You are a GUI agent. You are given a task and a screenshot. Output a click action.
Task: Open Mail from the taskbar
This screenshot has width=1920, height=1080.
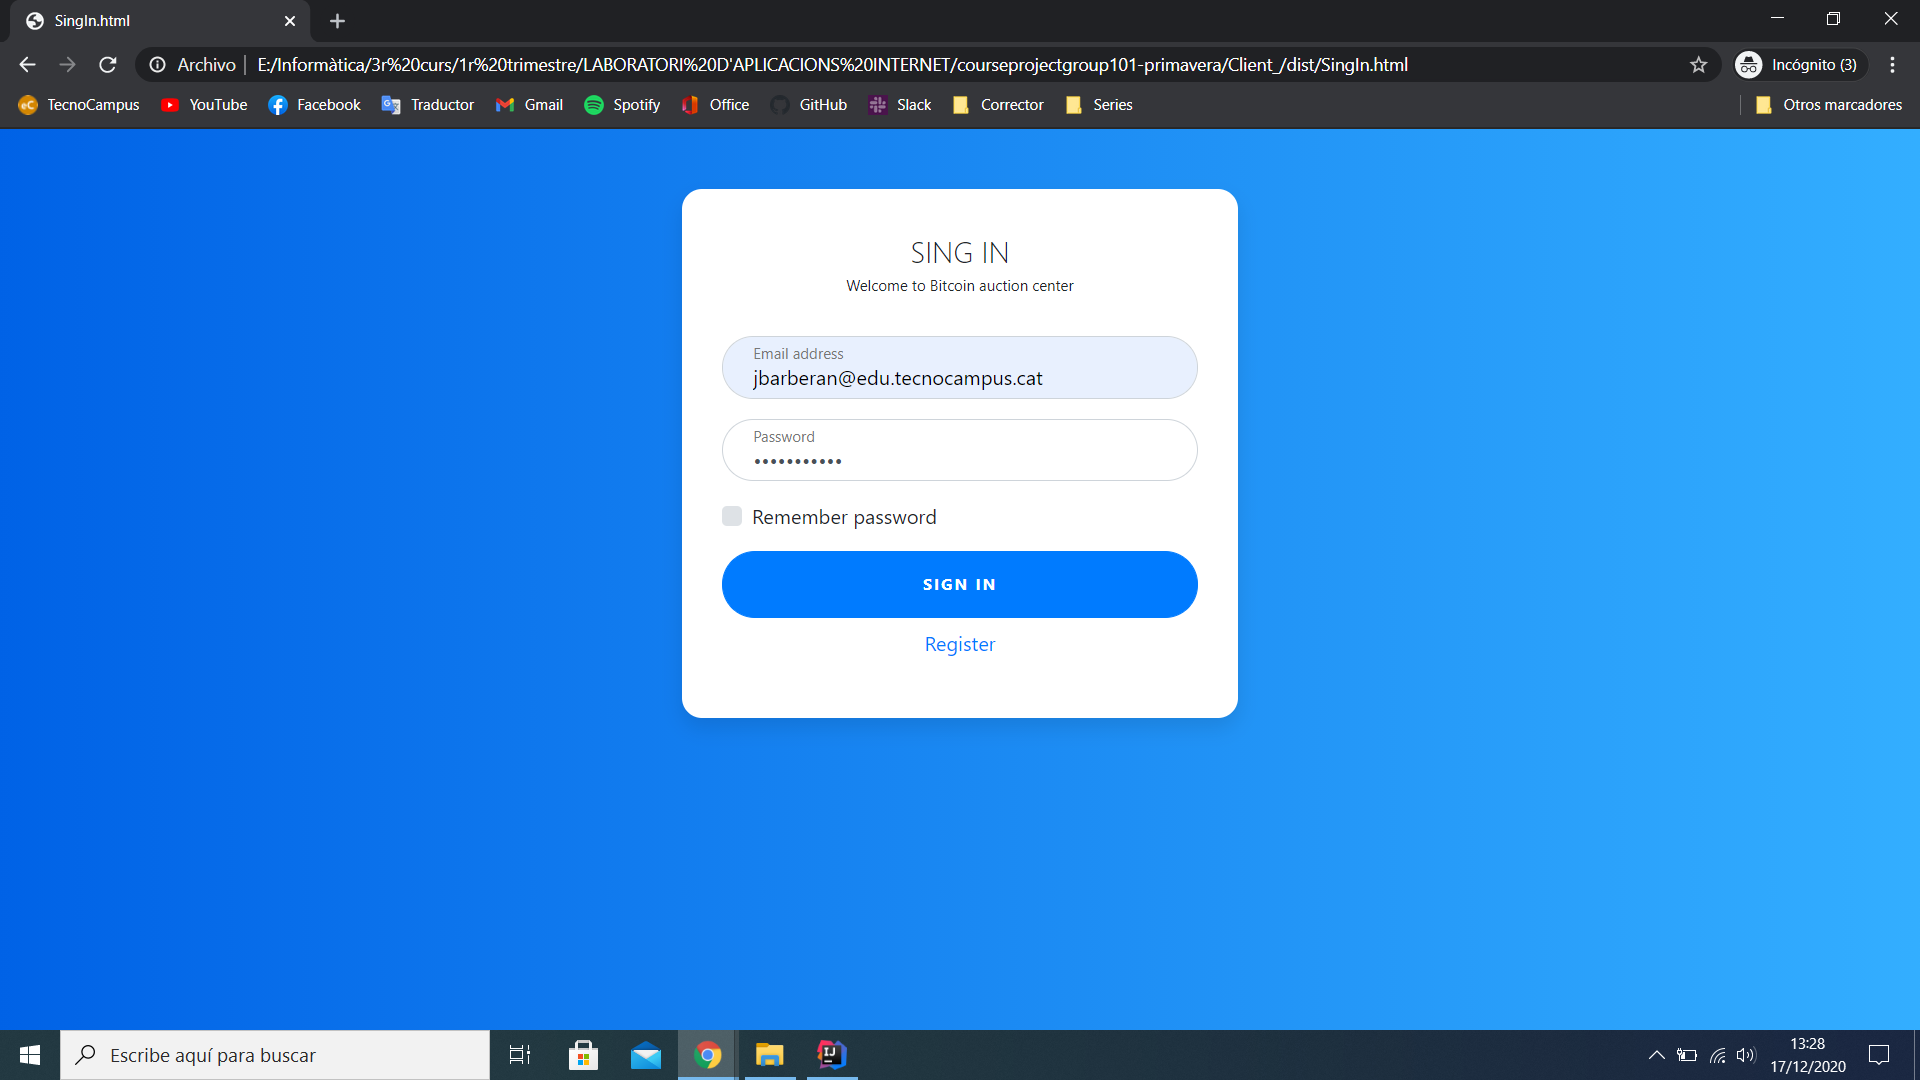click(645, 1054)
